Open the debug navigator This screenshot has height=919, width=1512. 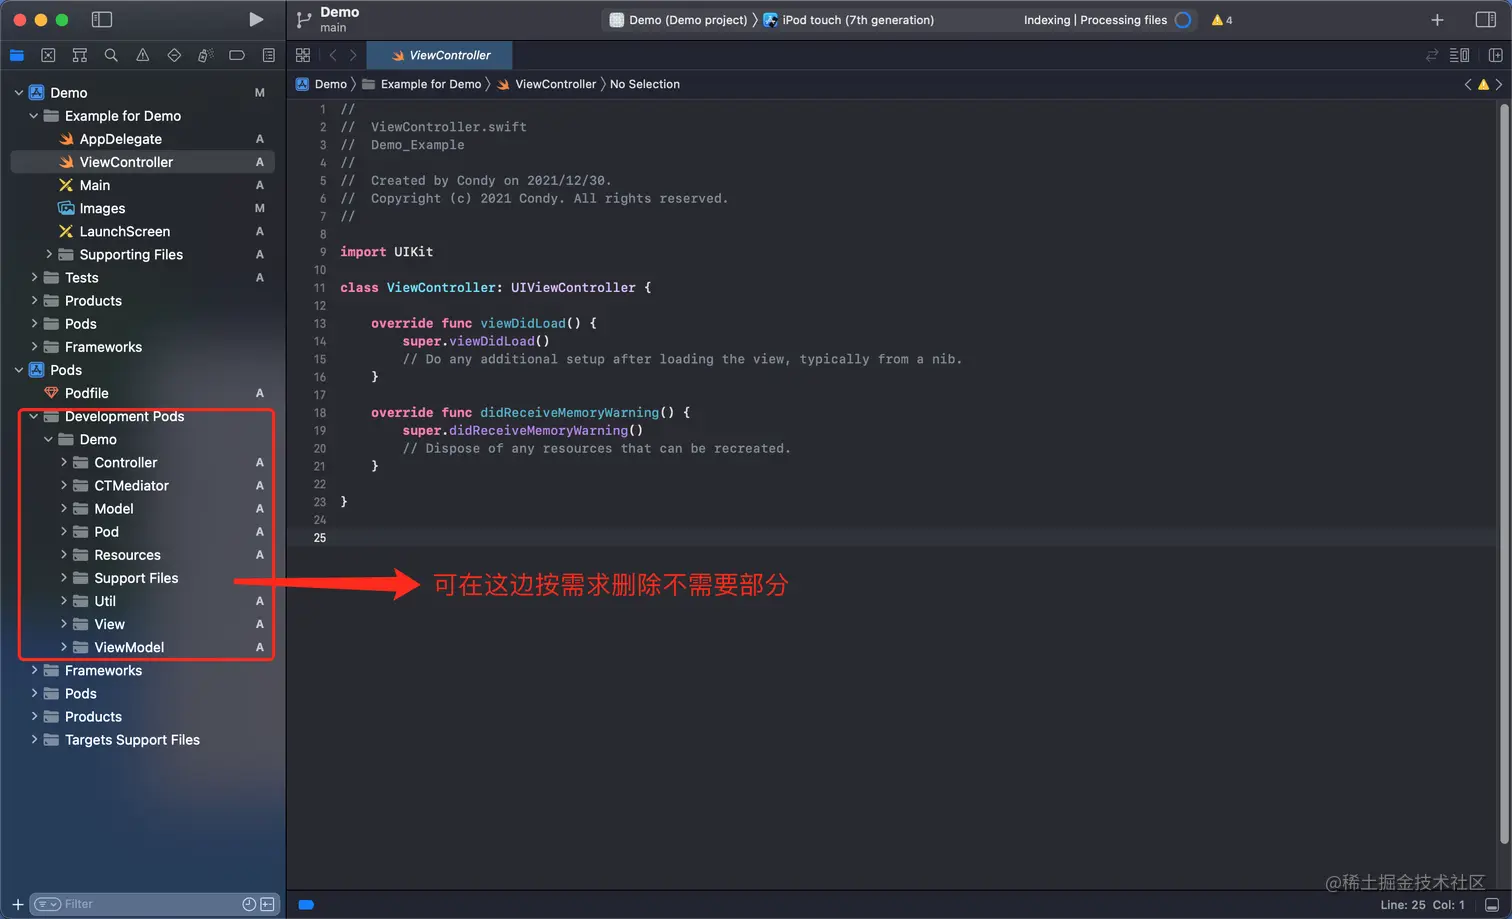[206, 55]
